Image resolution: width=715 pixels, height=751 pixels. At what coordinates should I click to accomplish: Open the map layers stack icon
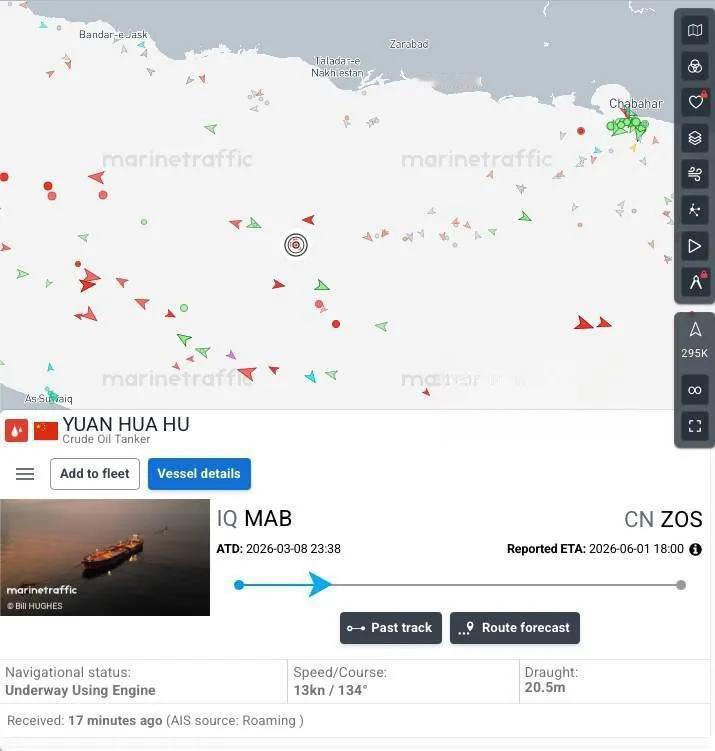(695, 138)
